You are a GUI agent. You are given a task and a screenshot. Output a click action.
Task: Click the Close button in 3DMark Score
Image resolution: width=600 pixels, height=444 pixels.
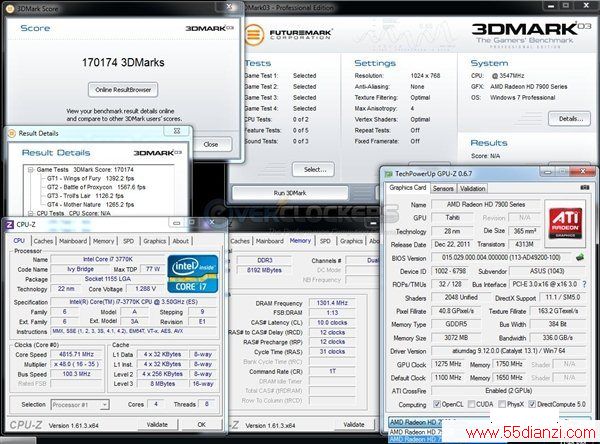click(x=211, y=144)
